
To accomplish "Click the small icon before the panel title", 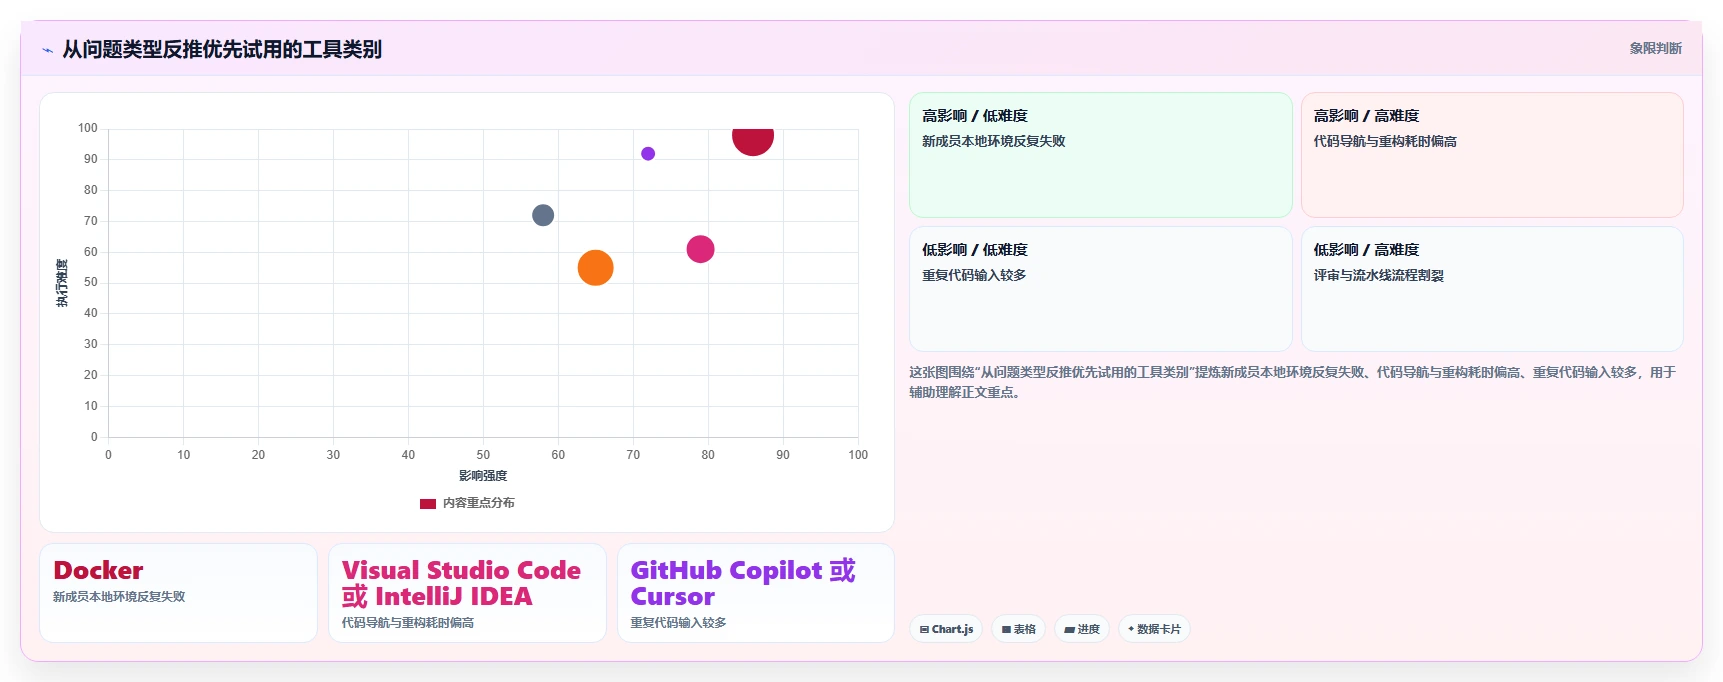I will 47,50.
